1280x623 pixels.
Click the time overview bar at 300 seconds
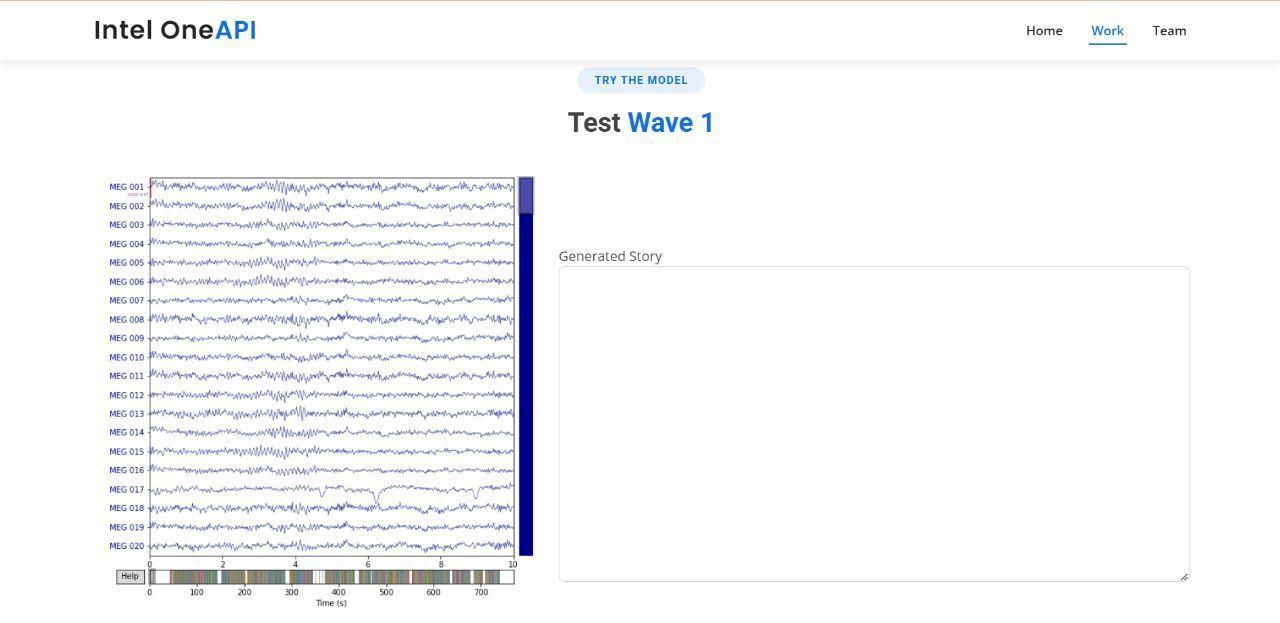(x=291, y=577)
